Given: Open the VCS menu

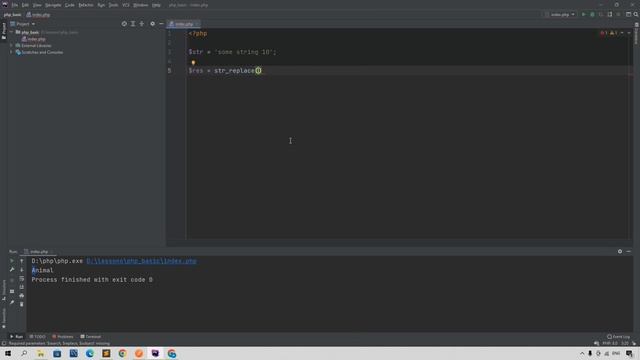Looking at the screenshot, I should tap(126, 5).
